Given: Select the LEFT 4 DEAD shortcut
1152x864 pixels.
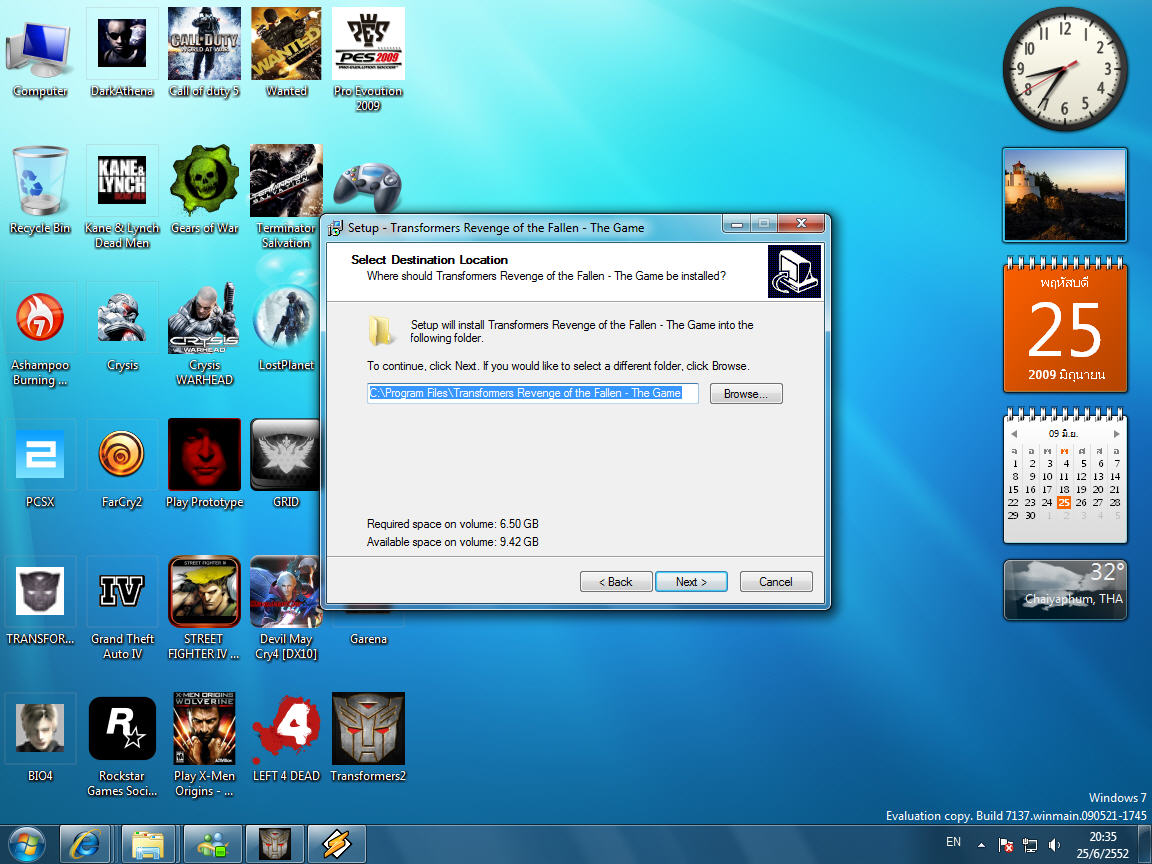Looking at the screenshot, I should [x=286, y=738].
